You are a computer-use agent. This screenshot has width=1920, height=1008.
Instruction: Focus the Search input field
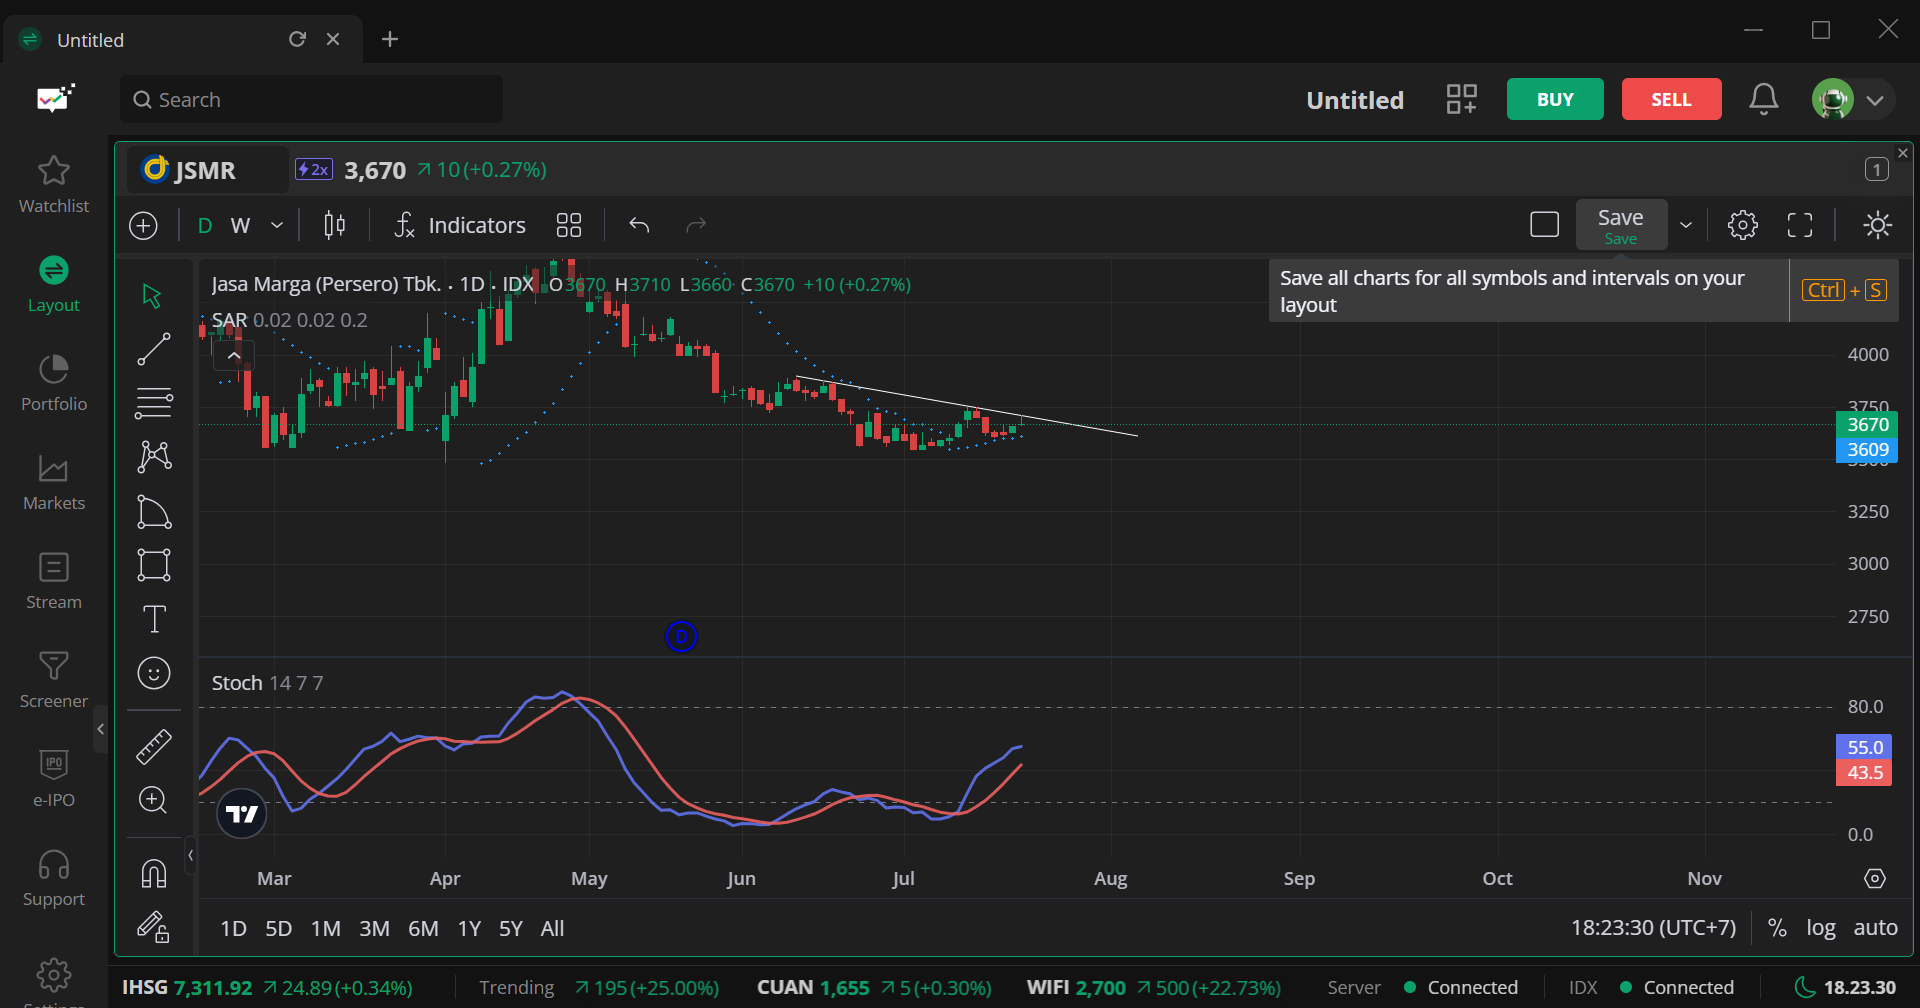(312, 99)
